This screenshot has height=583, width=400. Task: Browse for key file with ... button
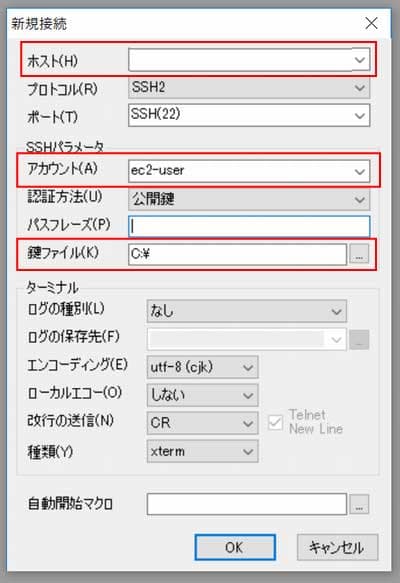coord(359,254)
